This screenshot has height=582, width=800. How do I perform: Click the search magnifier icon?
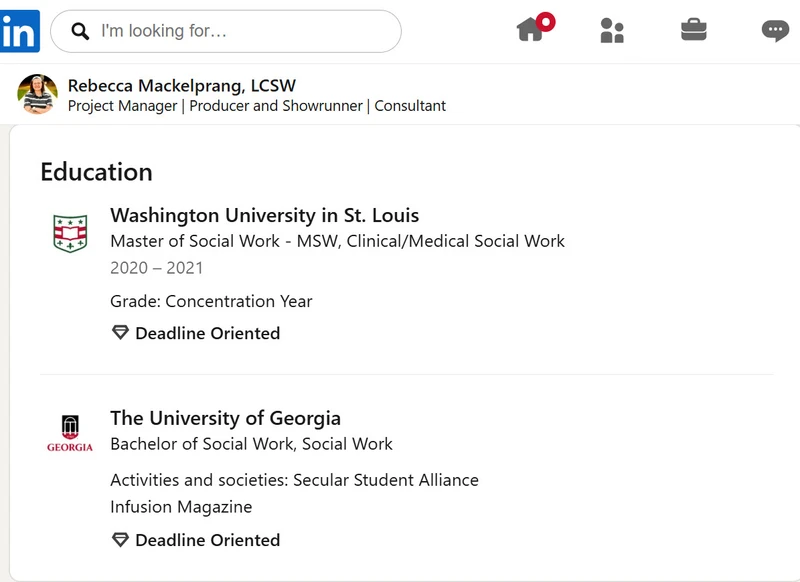80,31
